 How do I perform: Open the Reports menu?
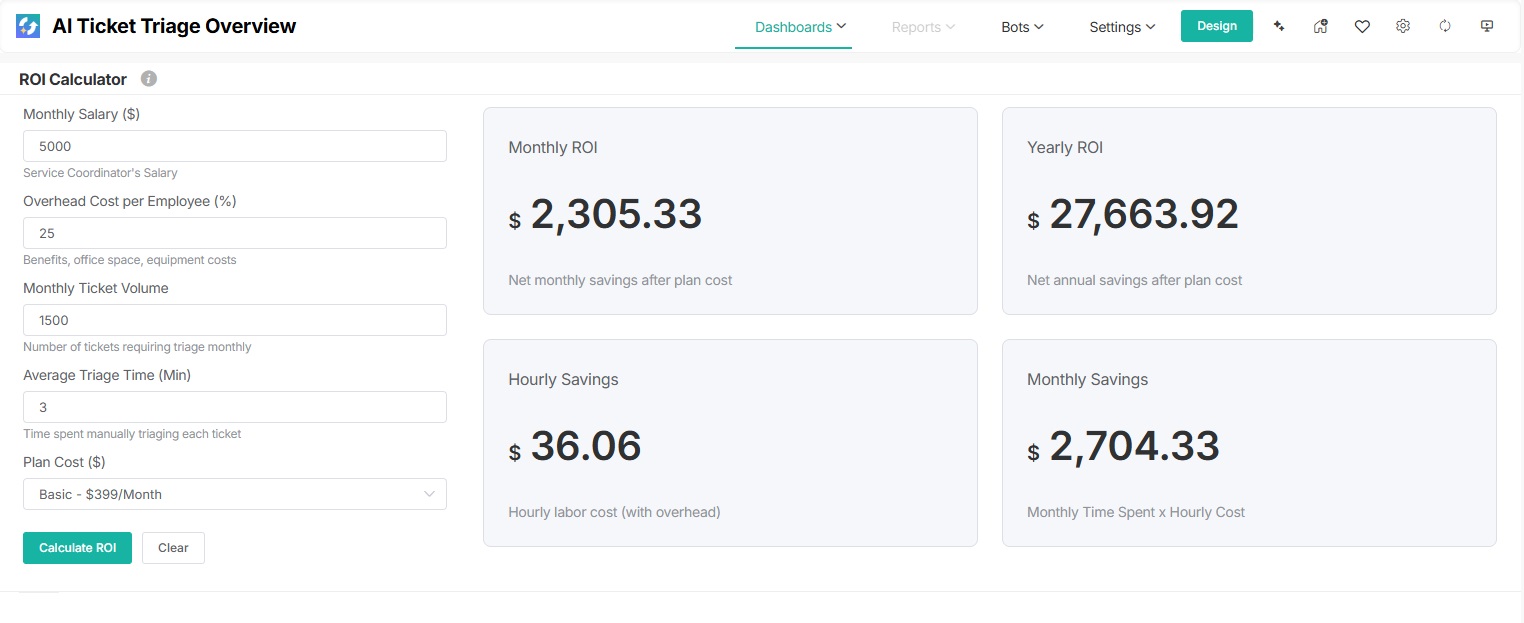(923, 27)
